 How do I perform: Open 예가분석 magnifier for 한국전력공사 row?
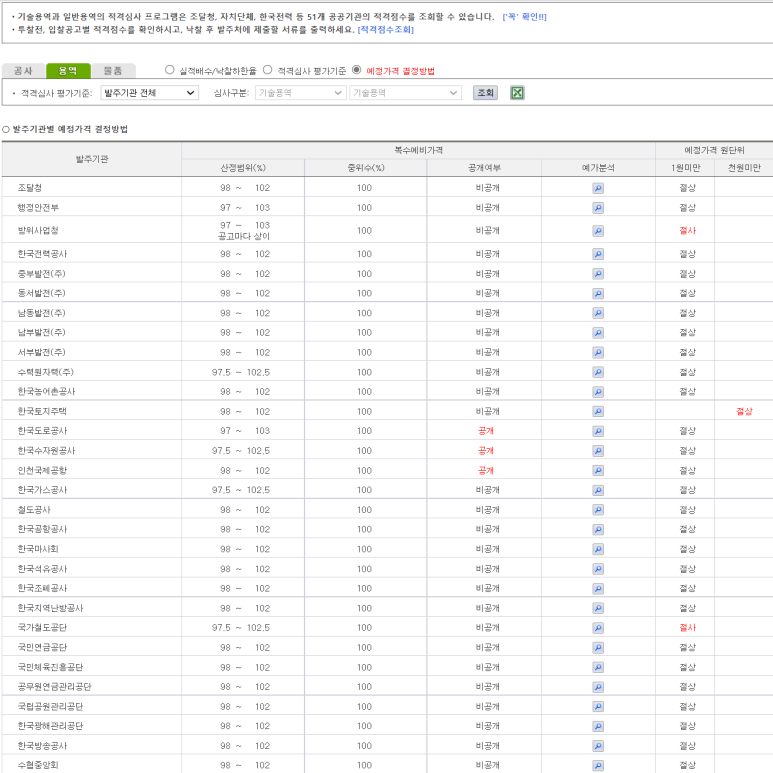pos(598,254)
